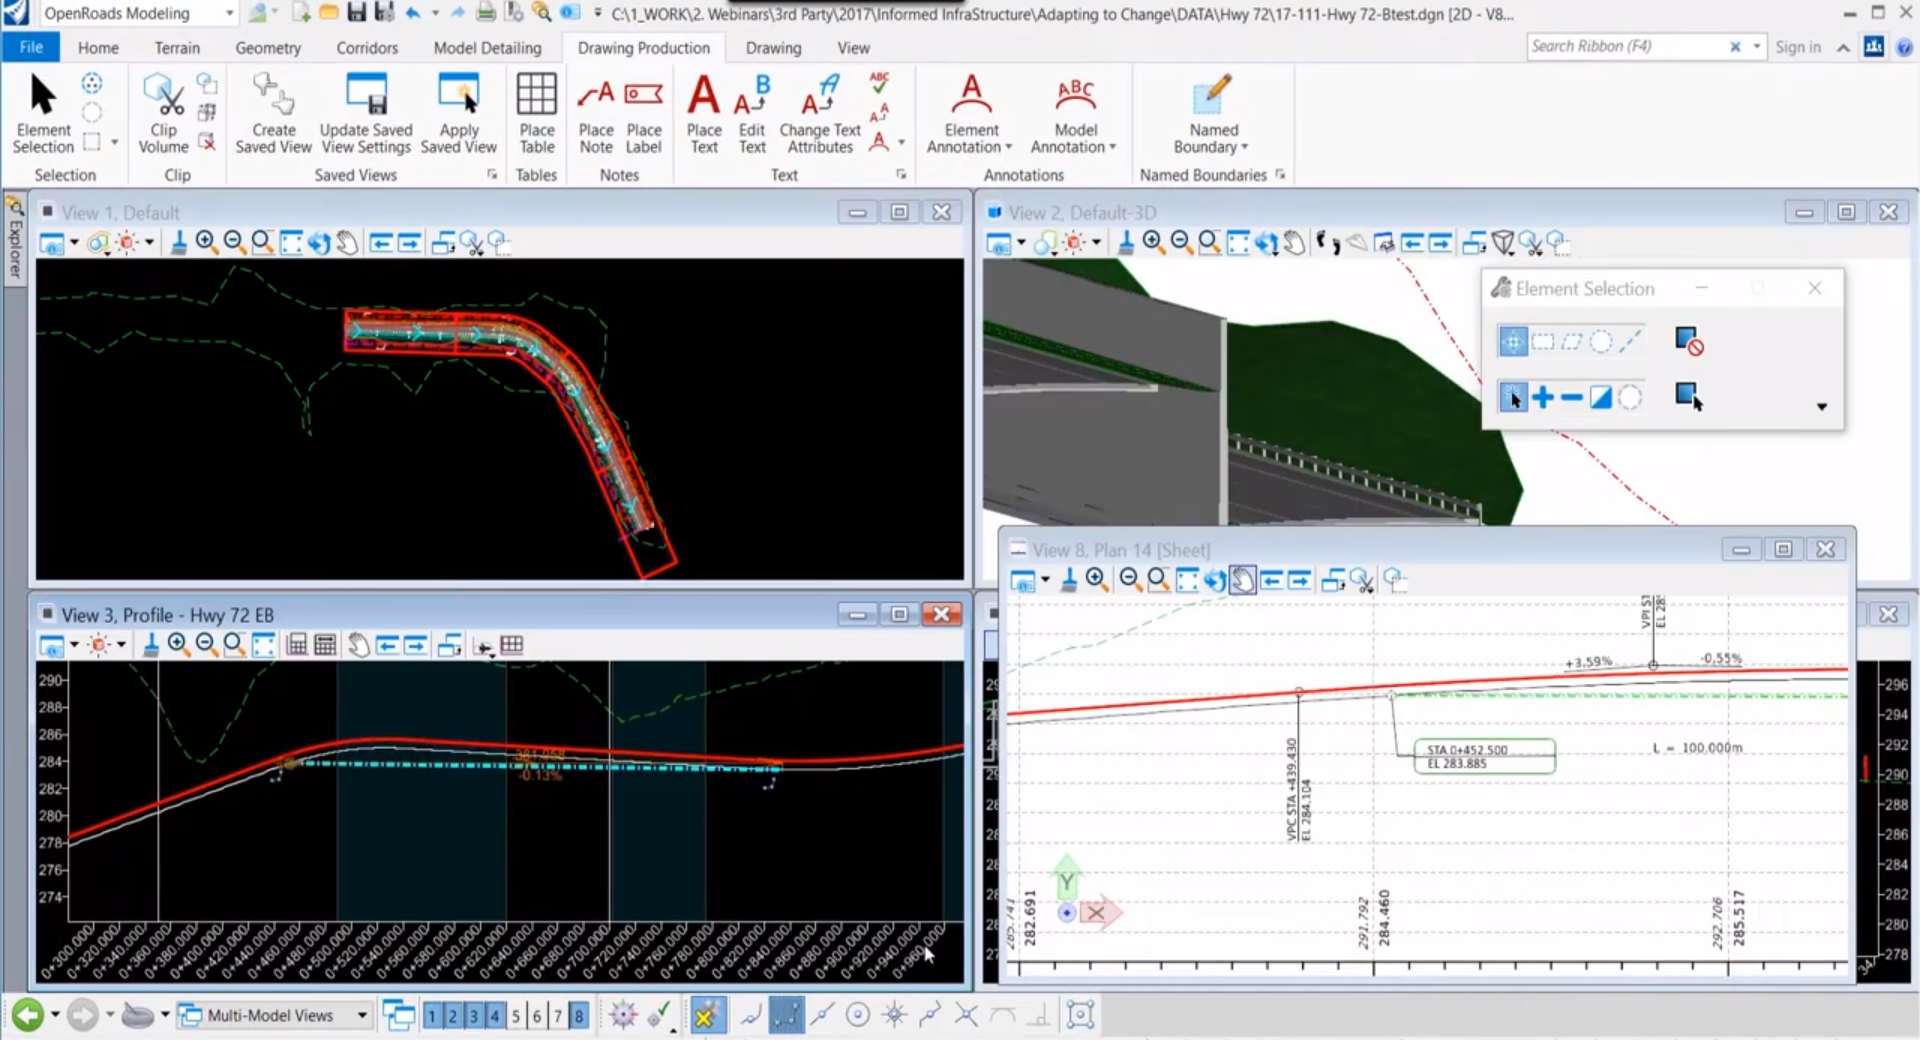The width and height of the screenshot is (1920, 1040).
Task: Click Update Saved View Settings
Action: [x=366, y=113]
